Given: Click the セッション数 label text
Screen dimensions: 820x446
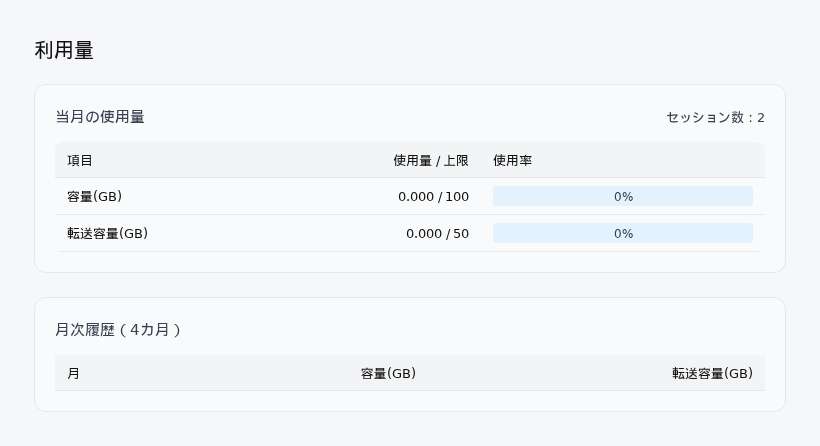Looking at the screenshot, I should tap(704, 118).
